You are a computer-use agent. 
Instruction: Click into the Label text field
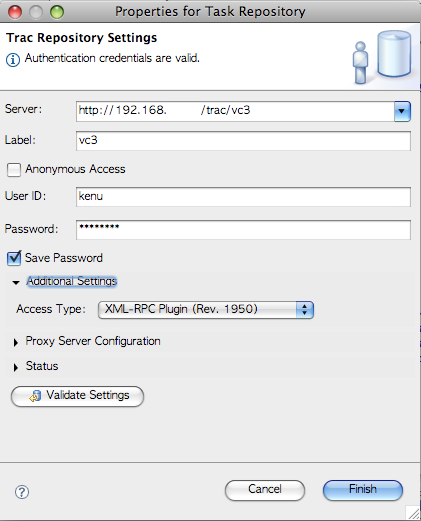[243, 141]
